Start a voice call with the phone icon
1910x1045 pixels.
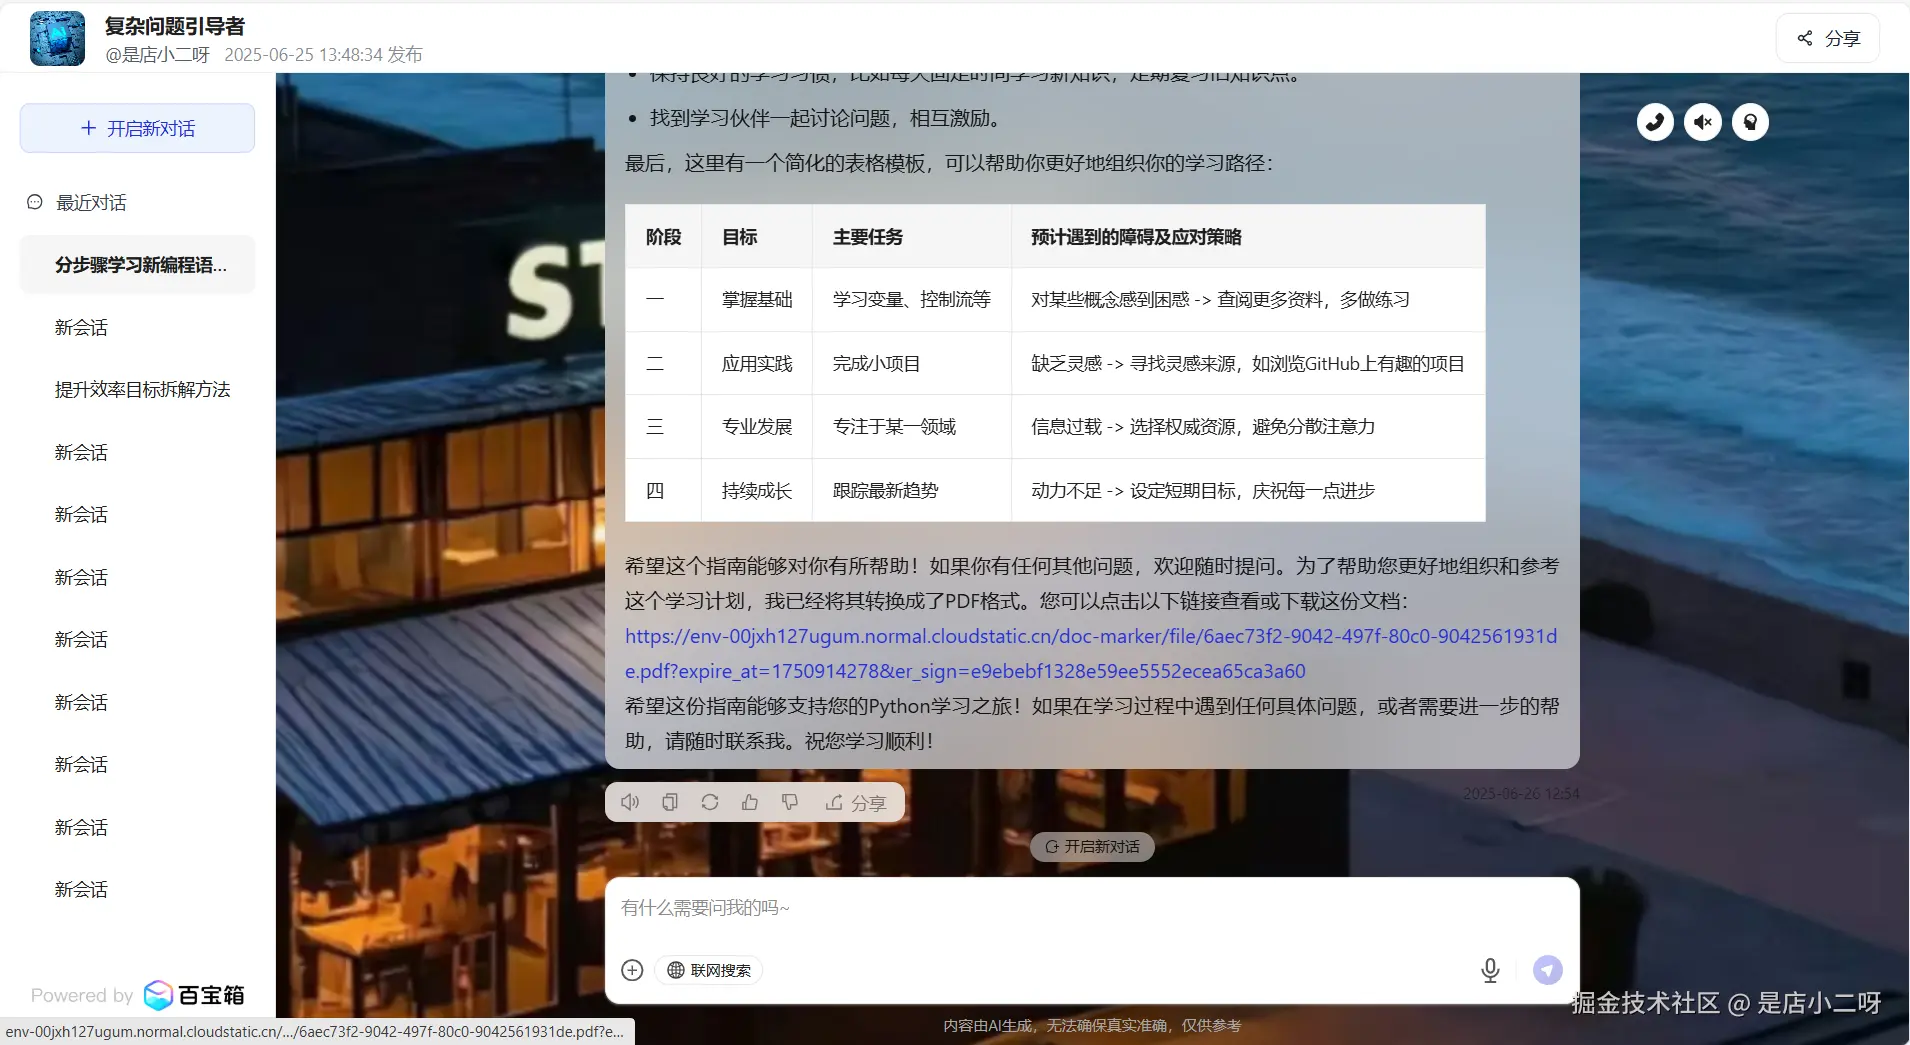click(1655, 122)
